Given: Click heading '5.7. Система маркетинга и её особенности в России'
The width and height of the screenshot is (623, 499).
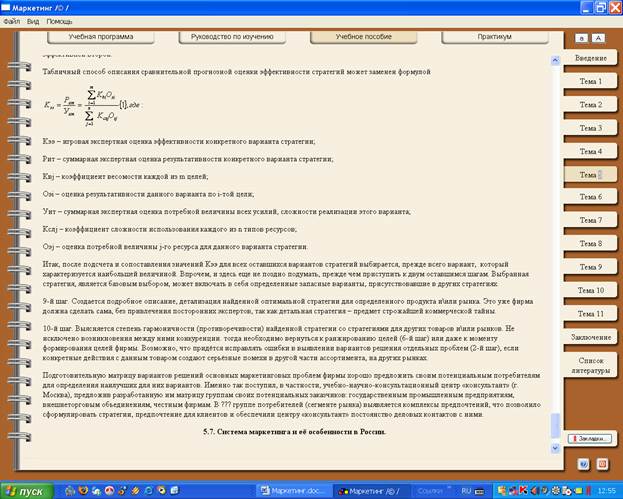Looking at the screenshot, I should click(294, 432).
